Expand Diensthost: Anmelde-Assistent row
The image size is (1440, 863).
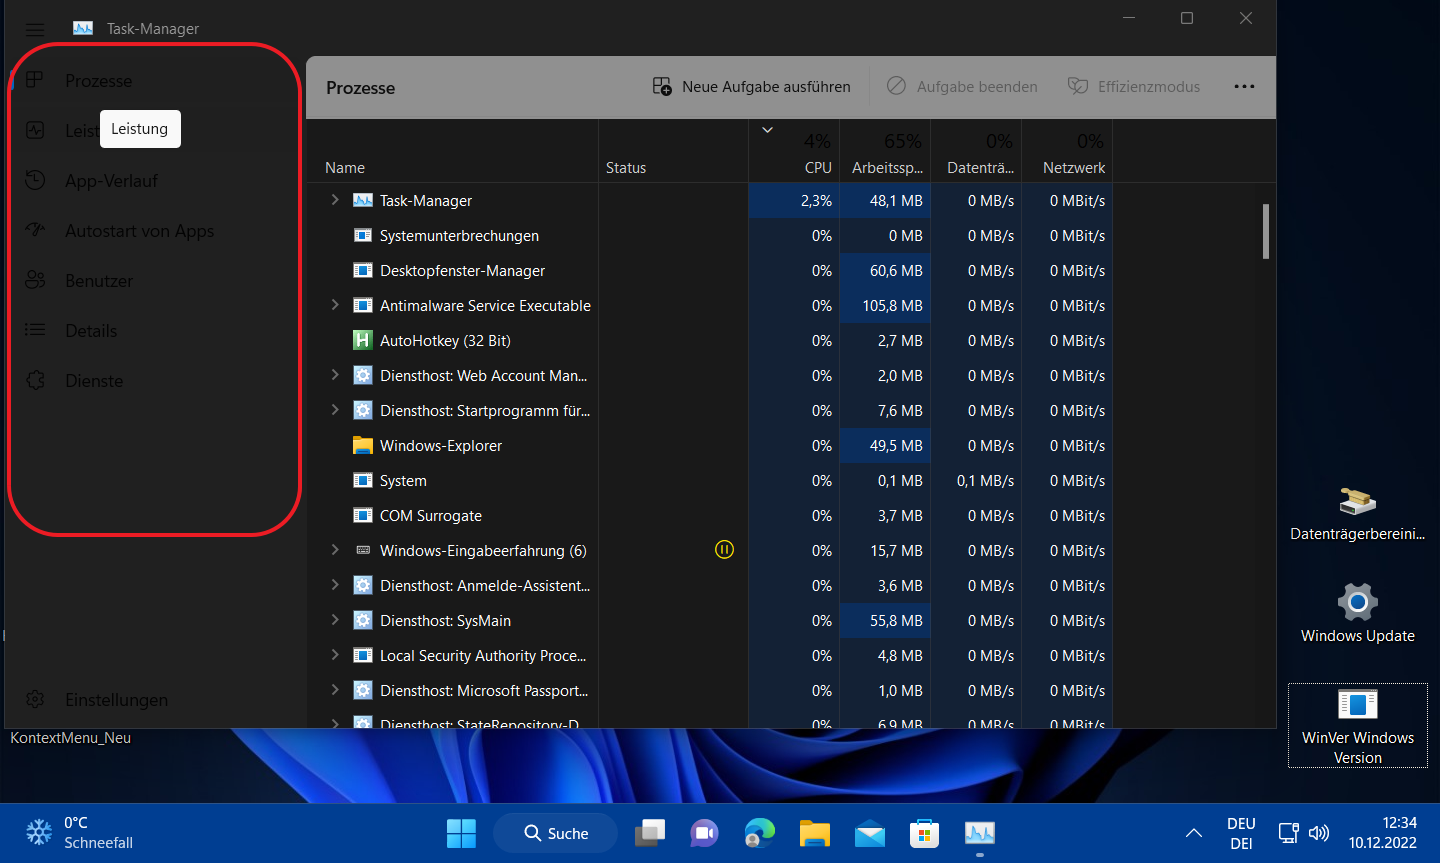tap(335, 585)
